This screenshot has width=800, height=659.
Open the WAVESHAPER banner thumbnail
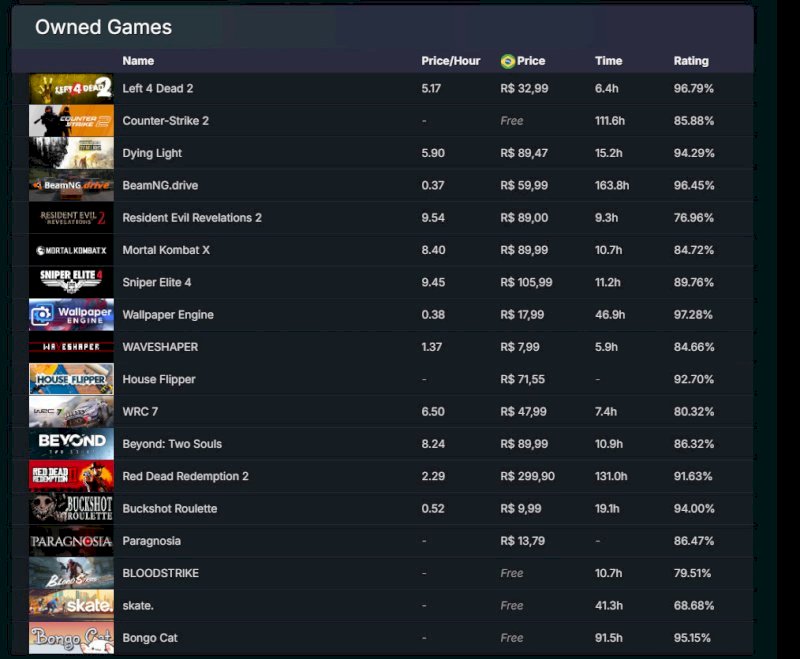pyautogui.click(x=71, y=347)
